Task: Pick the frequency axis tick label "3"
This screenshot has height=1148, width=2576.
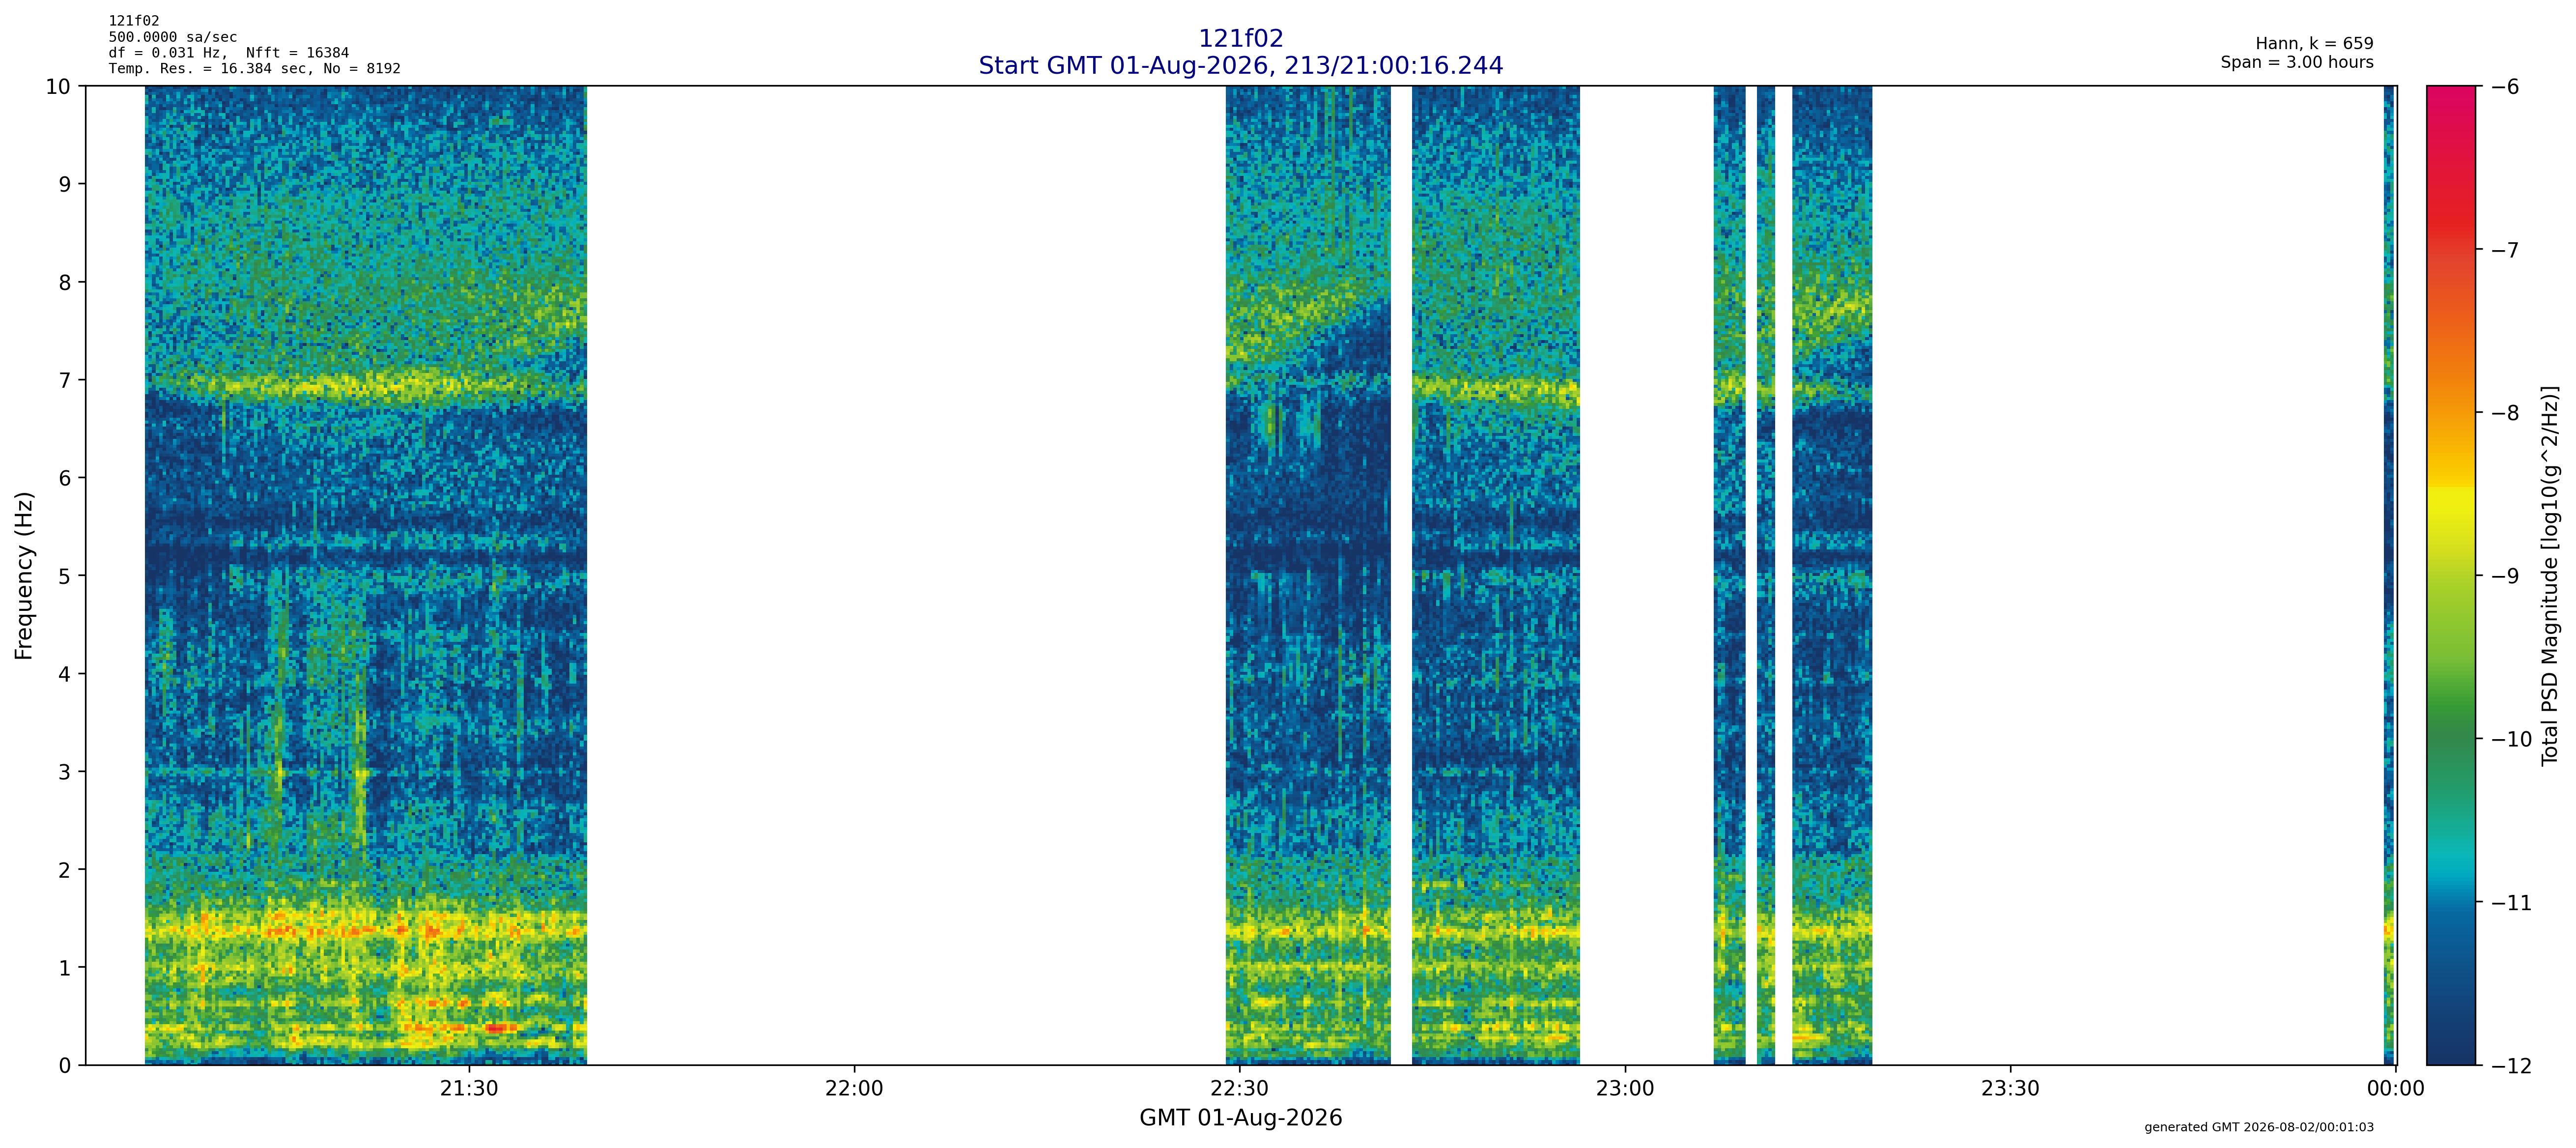Action: coord(66,772)
